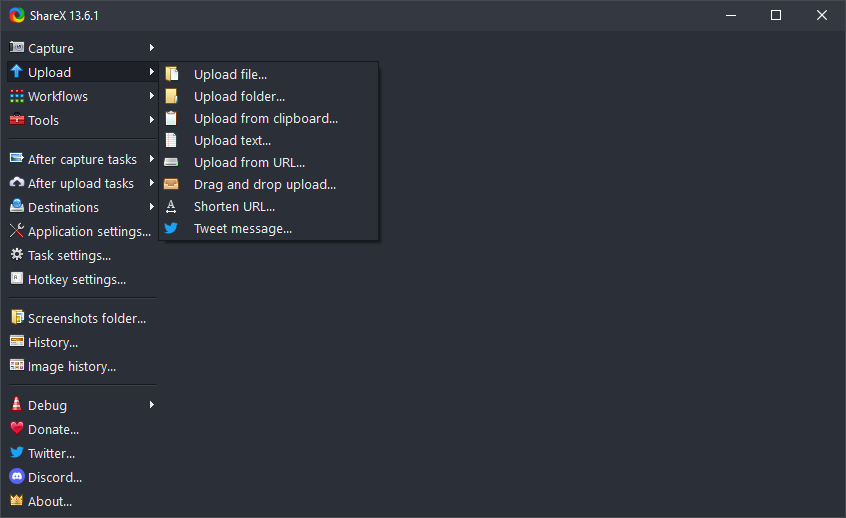Viewport: 846px width, 518px height.
Task: Click the gear icon for Task settings
Action: tap(16, 255)
